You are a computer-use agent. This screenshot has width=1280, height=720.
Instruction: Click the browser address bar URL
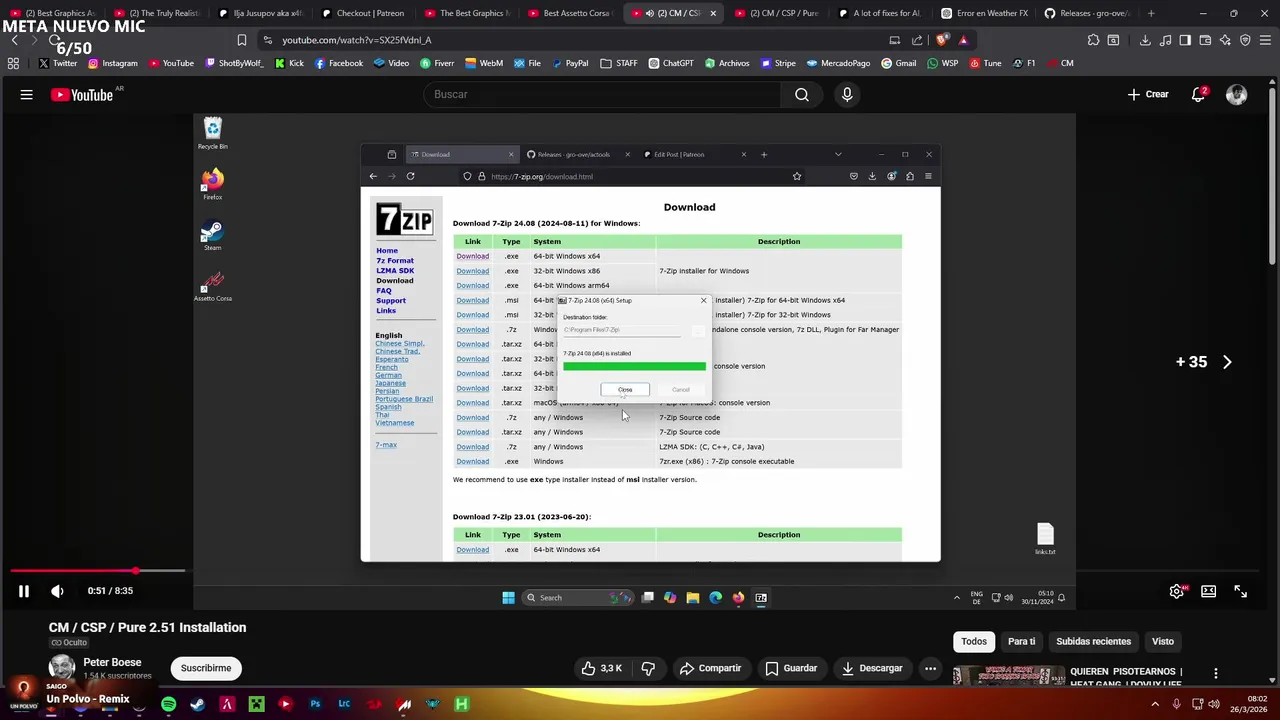point(357,40)
